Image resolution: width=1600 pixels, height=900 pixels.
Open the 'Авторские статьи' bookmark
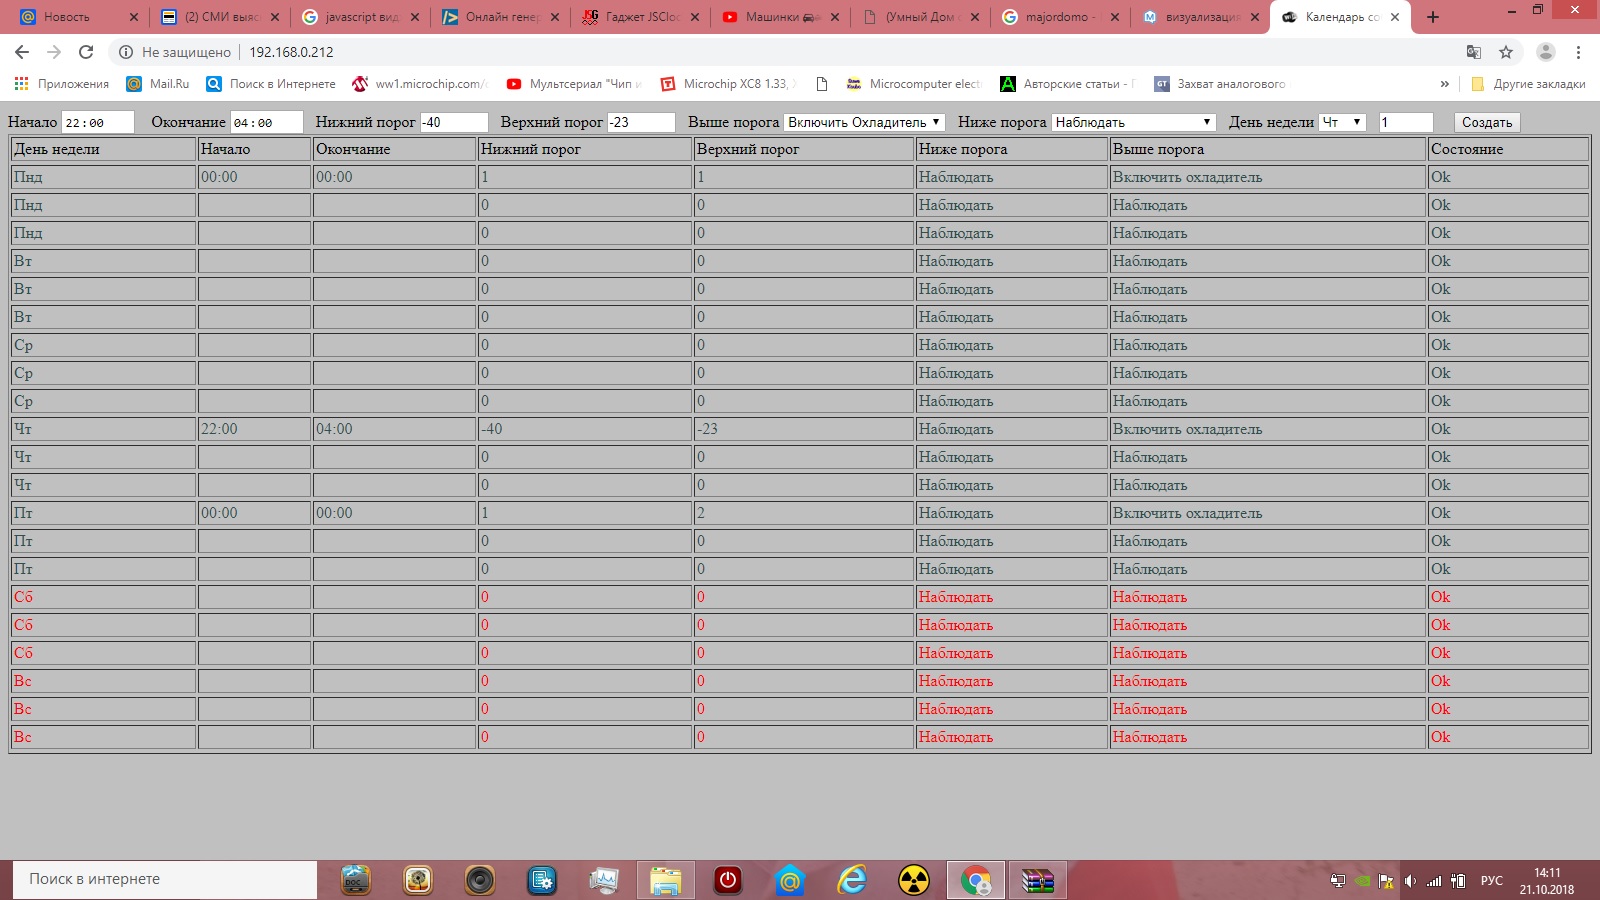click(1068, 84)
